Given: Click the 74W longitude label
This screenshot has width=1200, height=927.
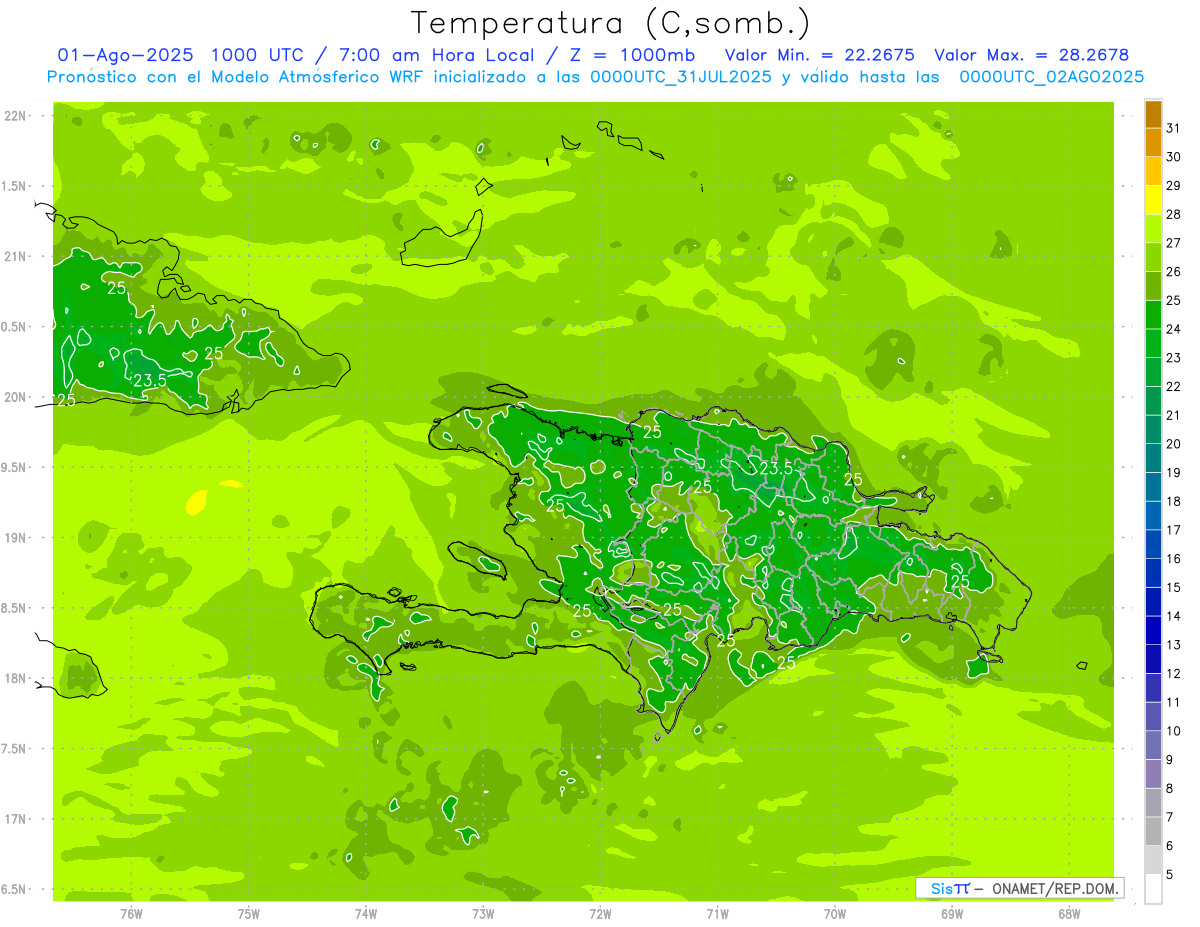Looking at the screenshot, I should point(366,913).
